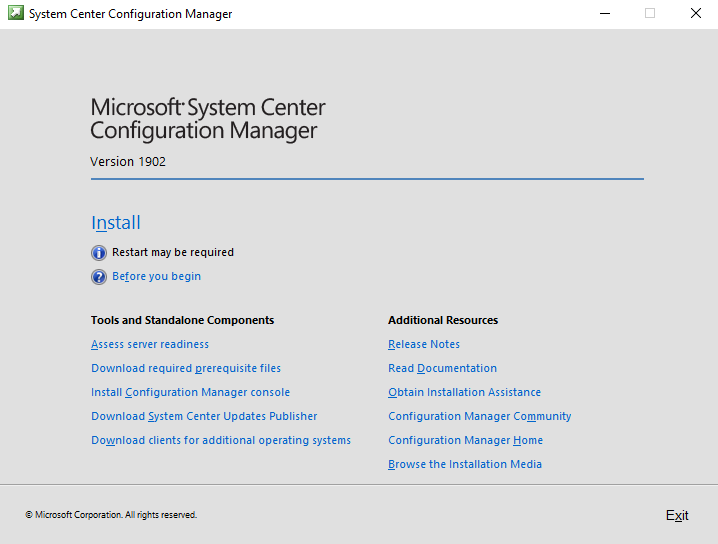Minimize the setup window

click(x=605, y=13)
